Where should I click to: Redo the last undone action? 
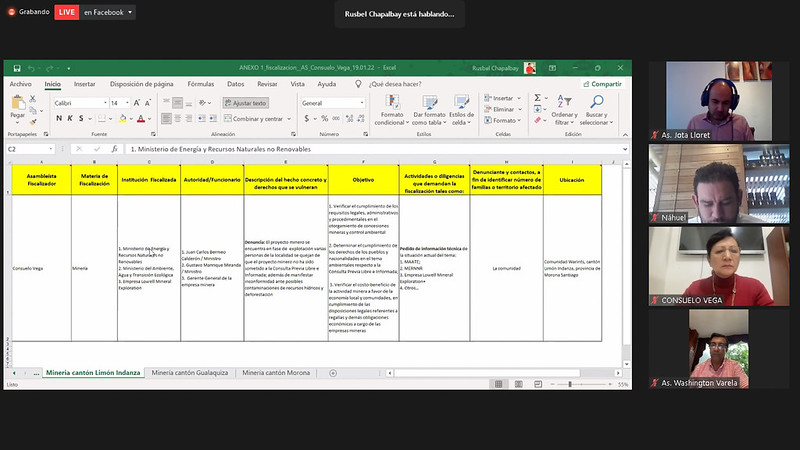tap(49, 68)
